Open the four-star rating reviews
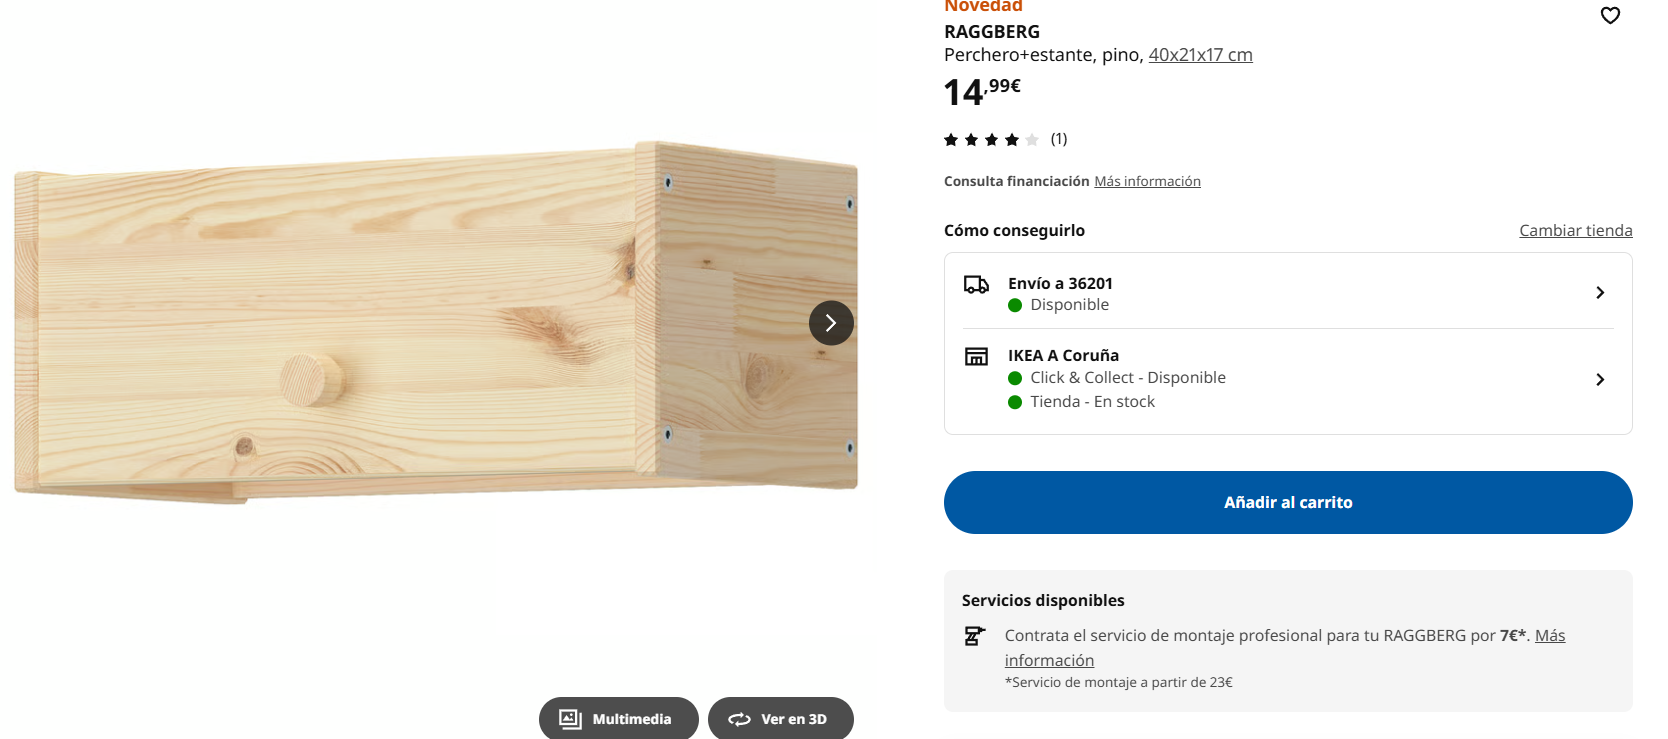The image size is (1668, 739). (x=991, y=139)
